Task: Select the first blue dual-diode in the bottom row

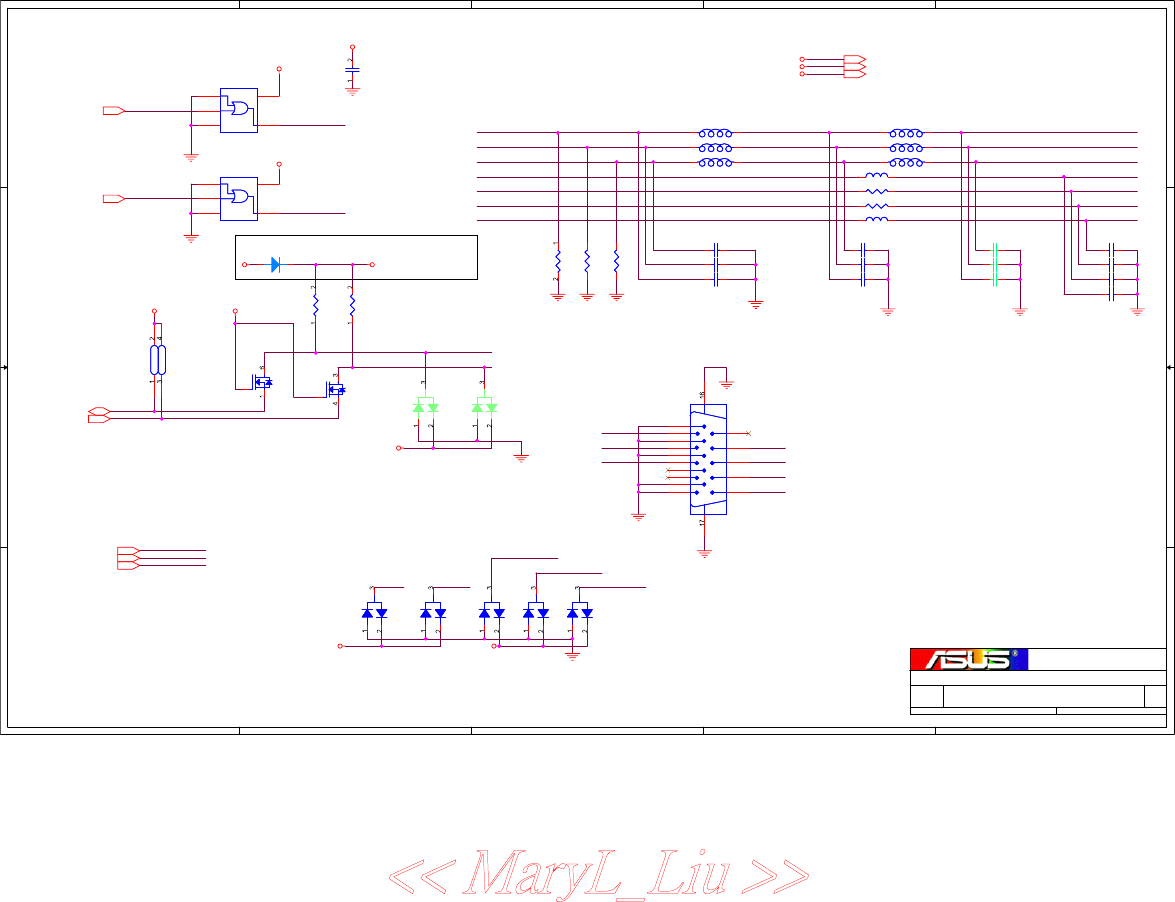Action: coord(374,611)
